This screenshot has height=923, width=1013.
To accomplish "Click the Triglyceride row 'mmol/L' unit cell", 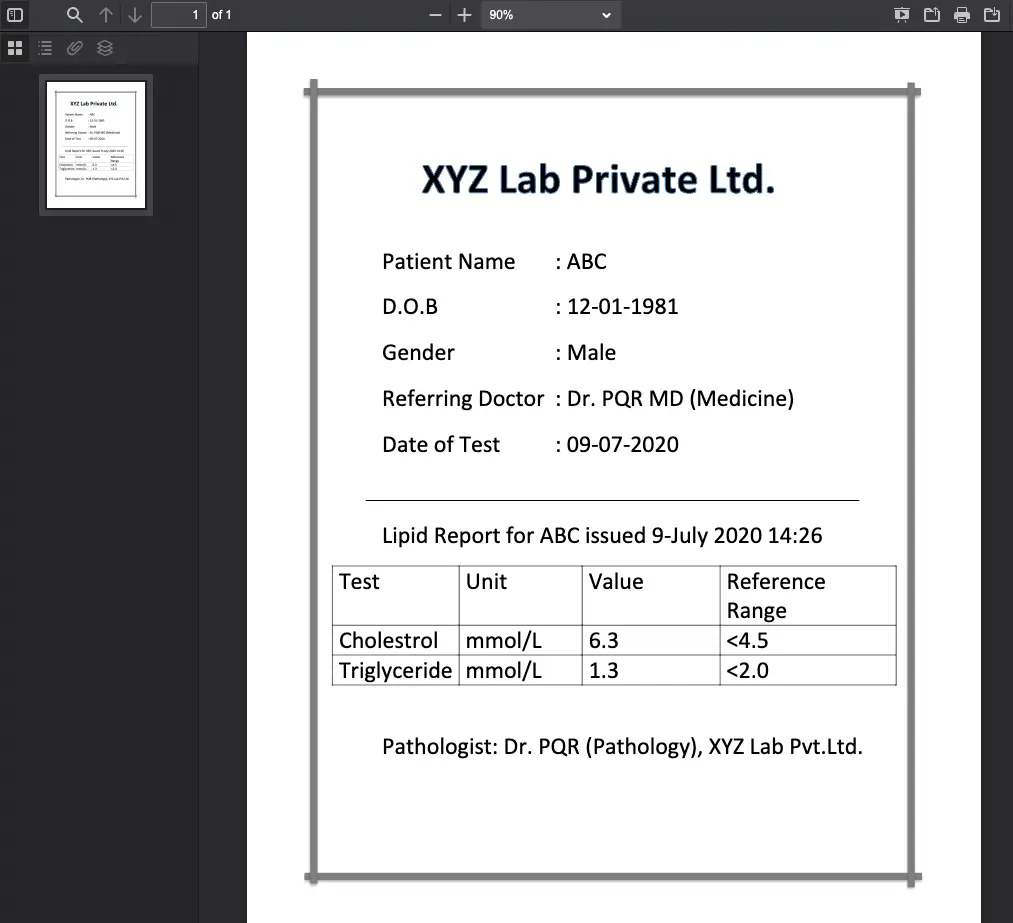I will click(x=521, y=670).
